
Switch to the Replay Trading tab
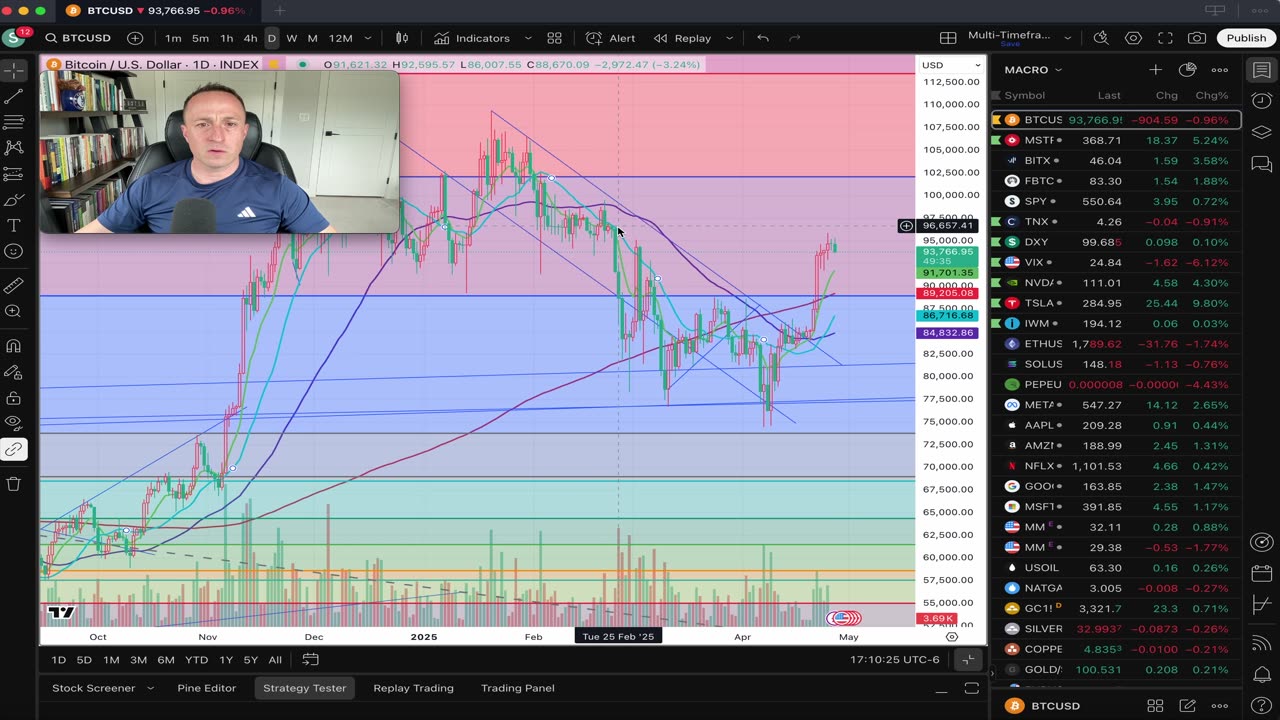[x=413, y=688]
